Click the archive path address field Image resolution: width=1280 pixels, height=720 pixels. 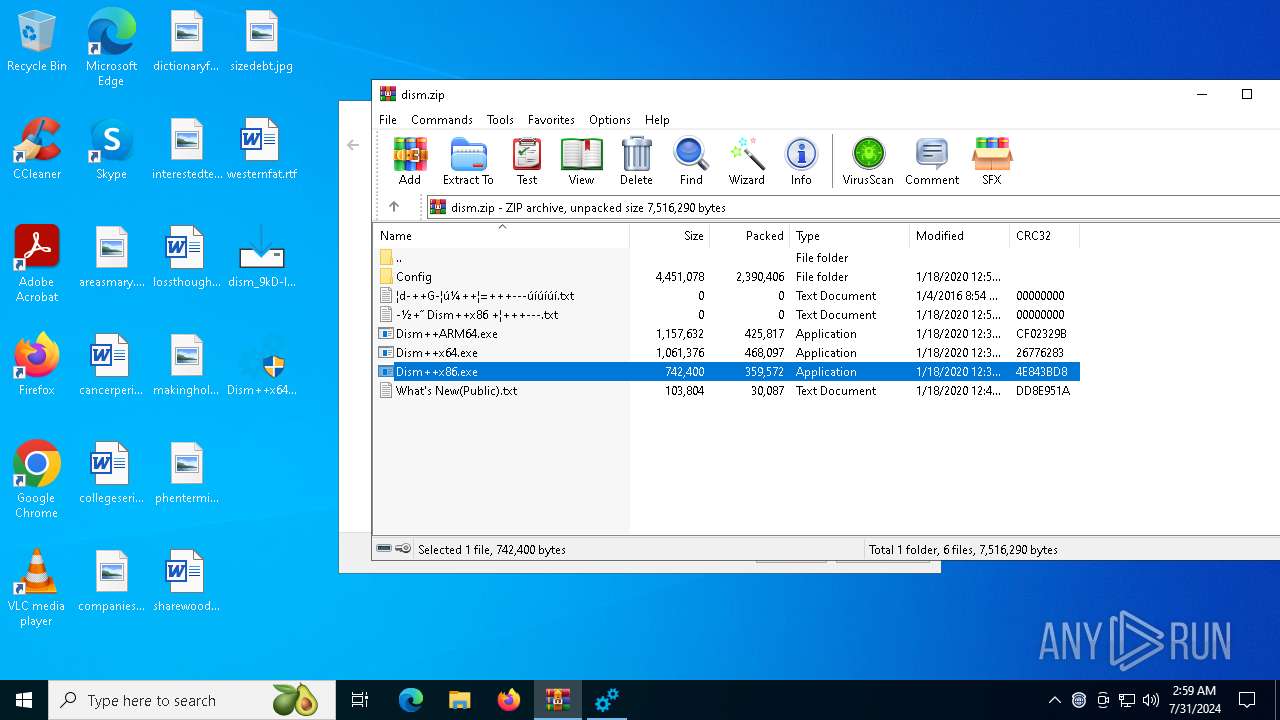[x=853, y=207]
